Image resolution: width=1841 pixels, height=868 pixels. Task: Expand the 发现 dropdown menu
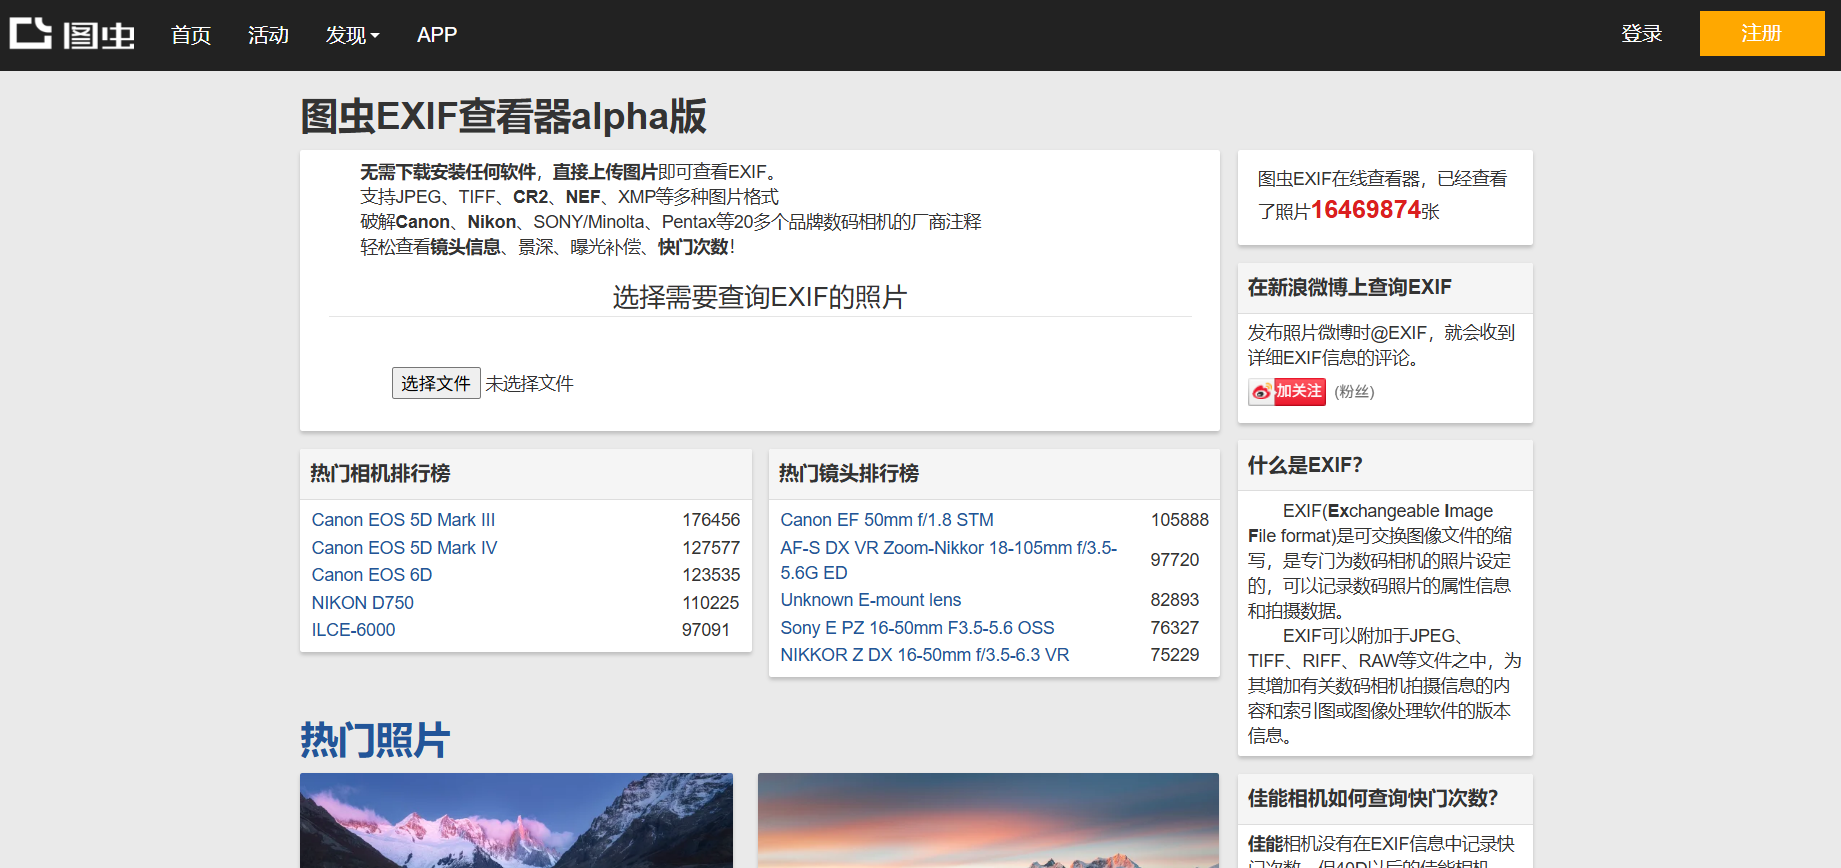pyautogui.click(x=352, y=35)
